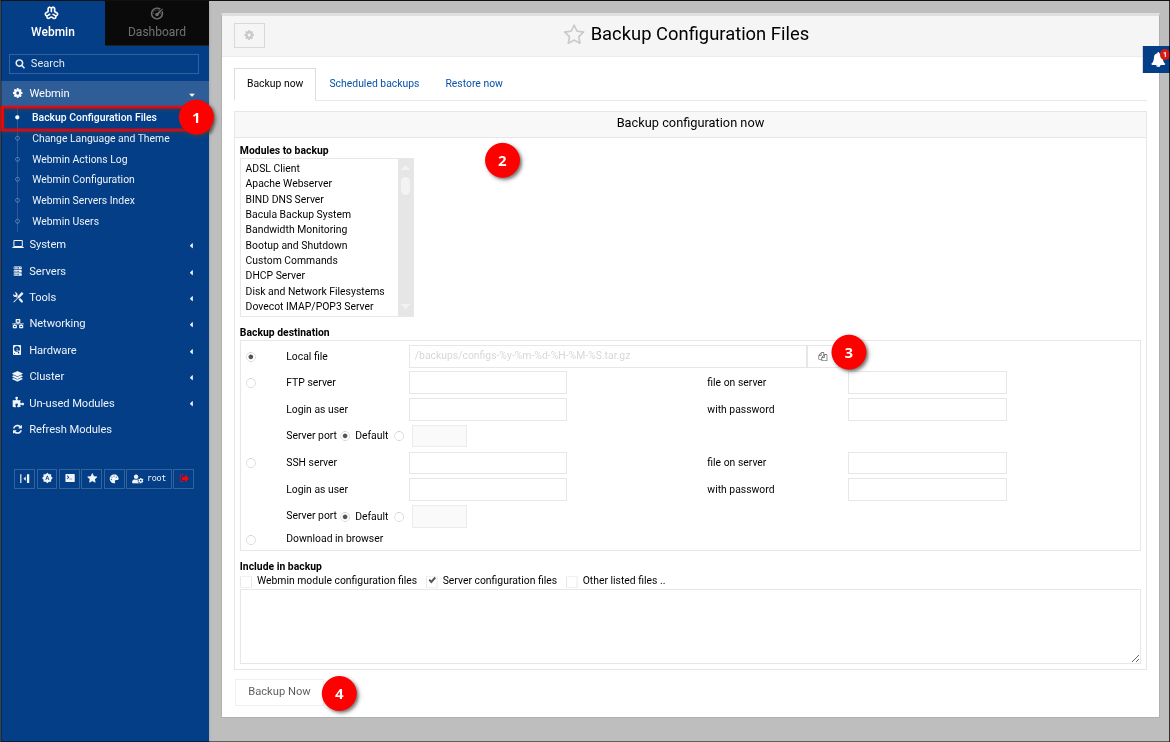The width and height of the screenshot is (1170, 742).
Task: Click the modules list scrollbar
Action: pos(405,187)
